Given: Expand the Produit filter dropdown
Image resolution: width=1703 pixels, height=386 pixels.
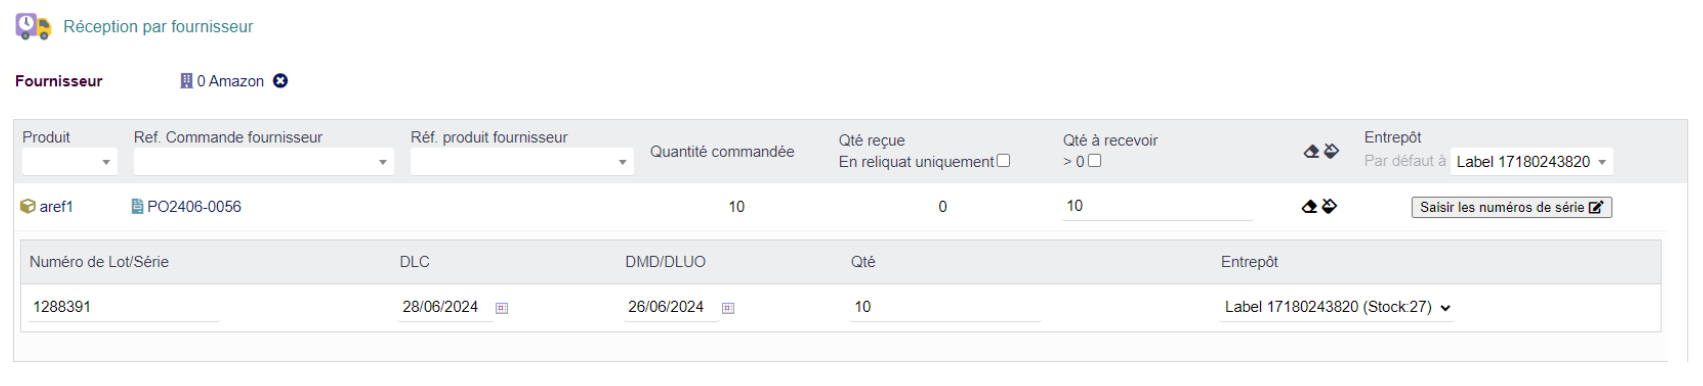Looking at the screenshot, I should pos(69,162).
